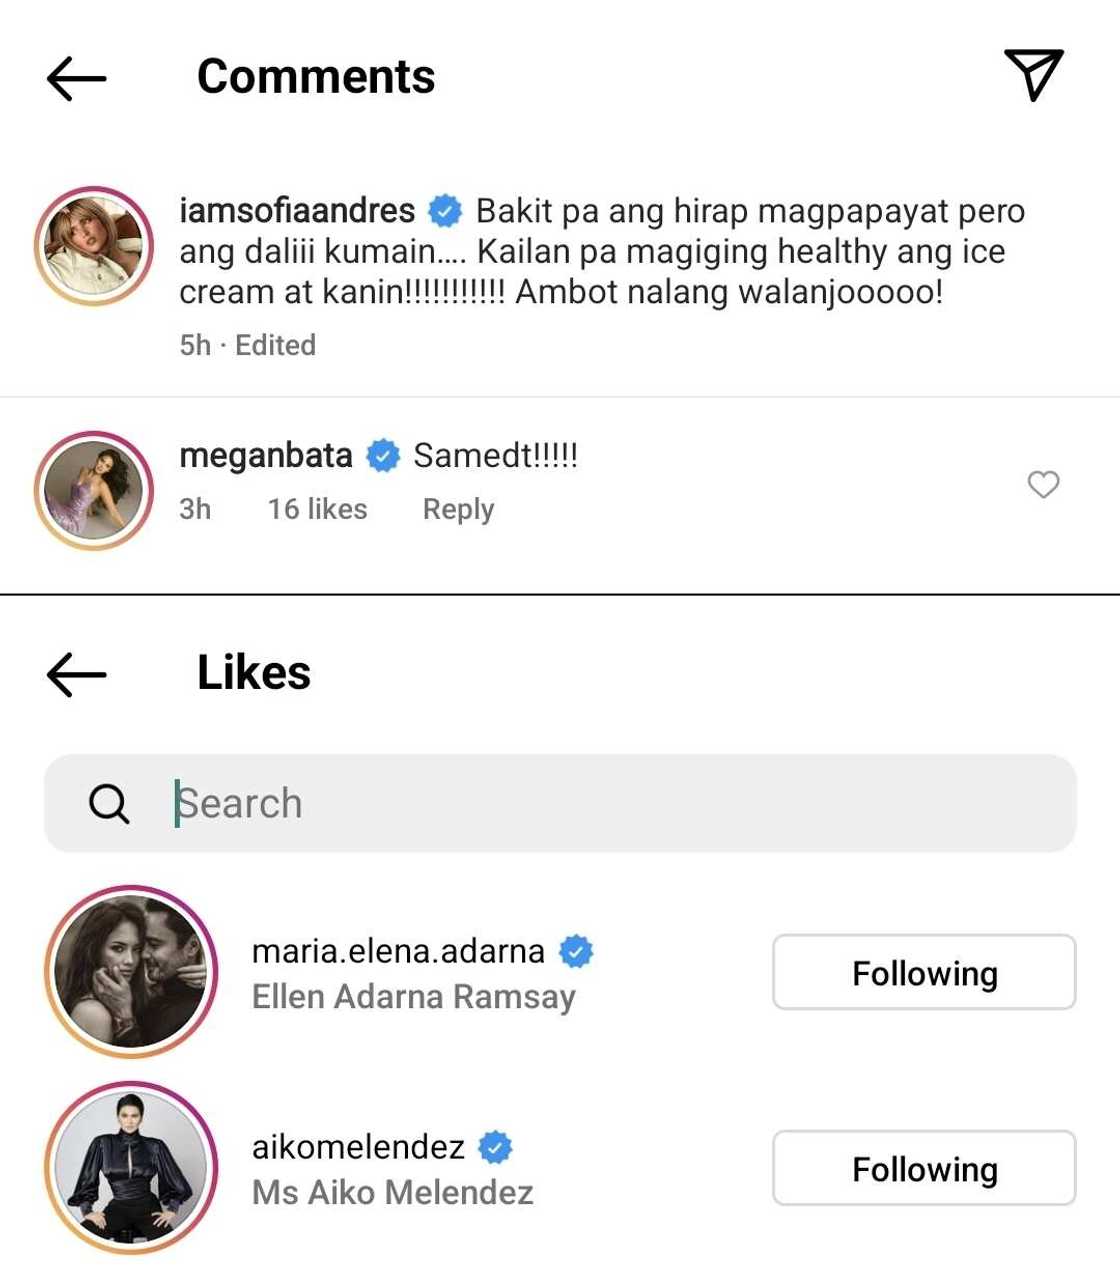Open meganbata profile picture
The height and width of the screenshot is (1269, 1120).
[x=94, y=491]
